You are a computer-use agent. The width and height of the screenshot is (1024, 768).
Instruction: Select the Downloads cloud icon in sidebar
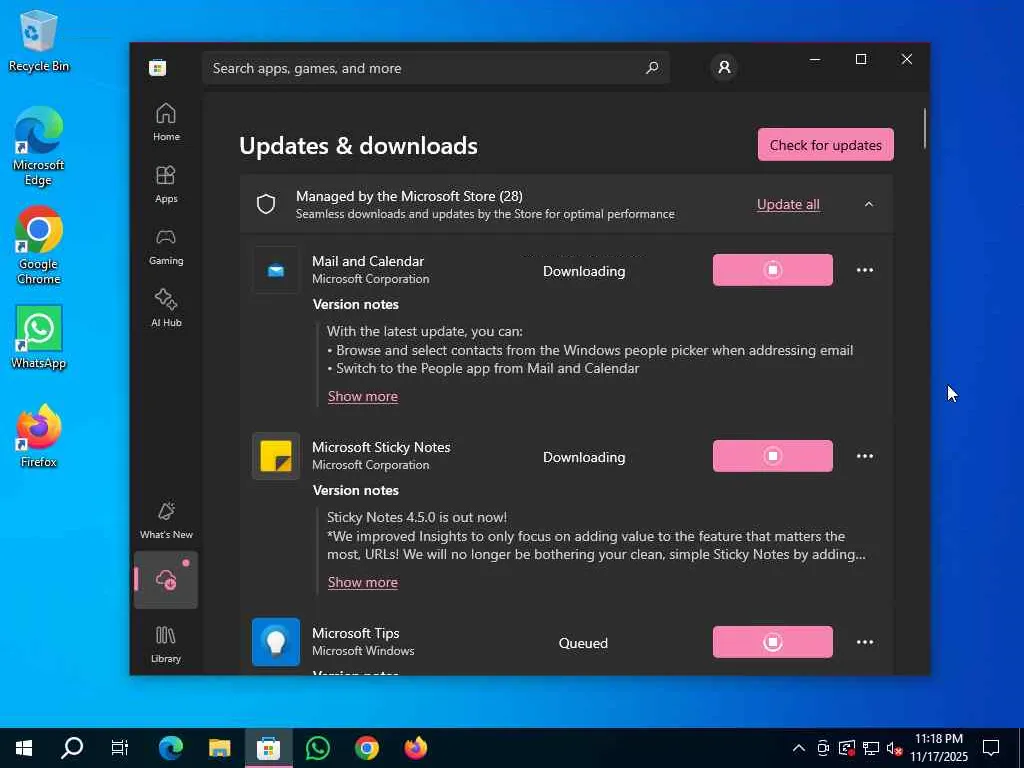166,579
